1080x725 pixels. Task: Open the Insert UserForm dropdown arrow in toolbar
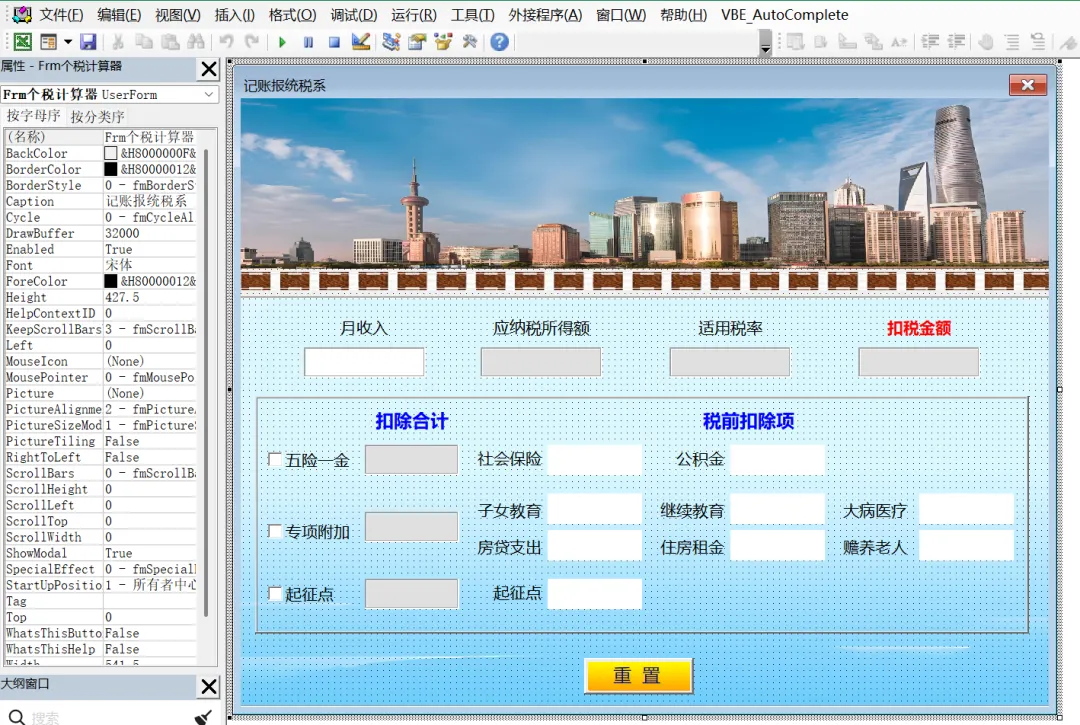pos(68,42)
